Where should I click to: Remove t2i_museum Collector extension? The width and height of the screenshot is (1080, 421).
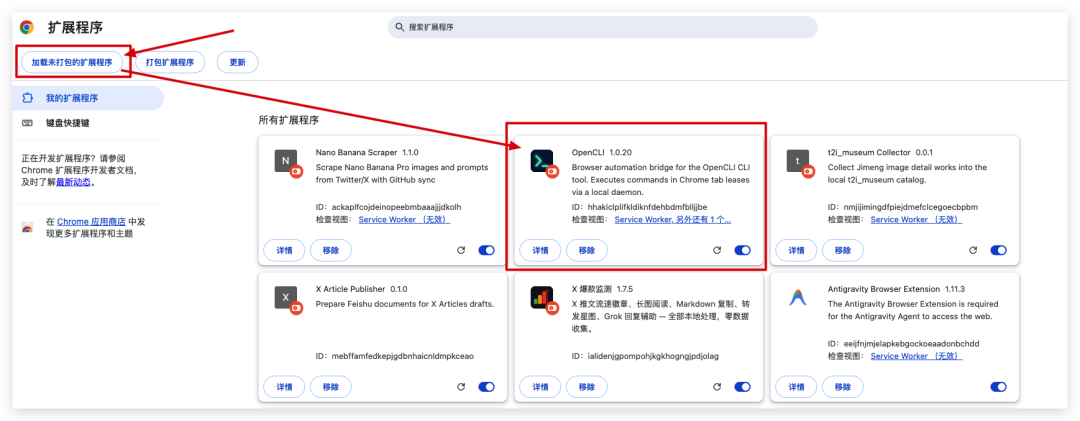point(843,251)
